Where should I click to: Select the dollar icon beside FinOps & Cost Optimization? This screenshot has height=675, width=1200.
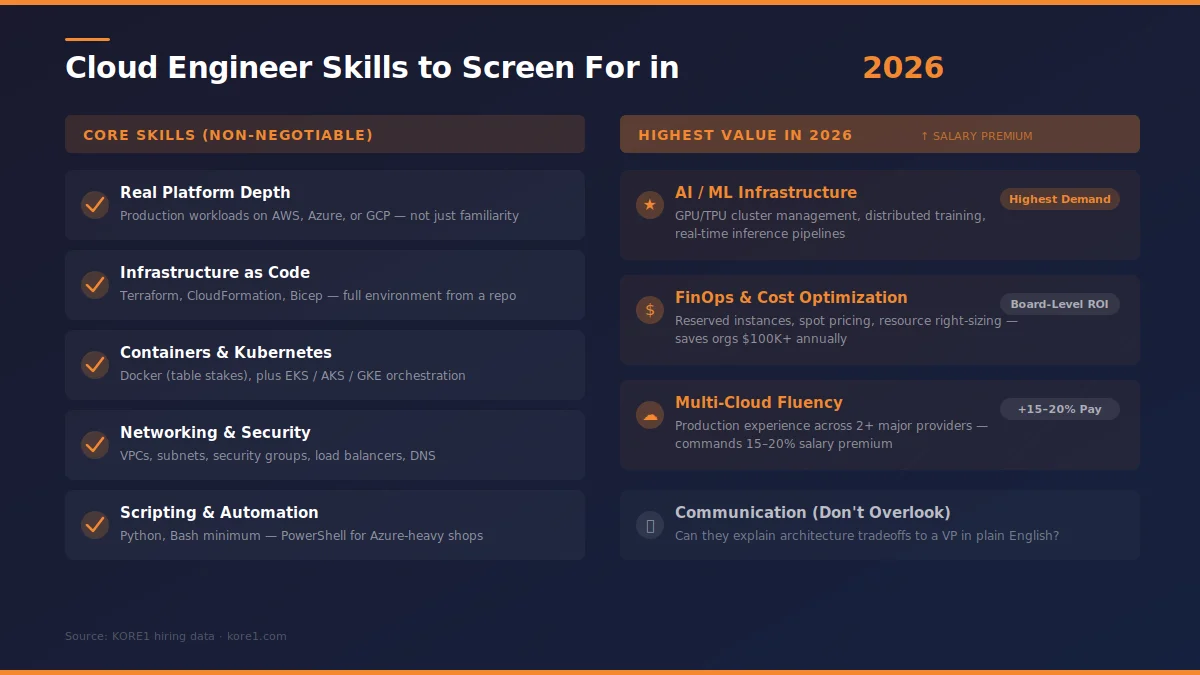(x=649, y=309)
